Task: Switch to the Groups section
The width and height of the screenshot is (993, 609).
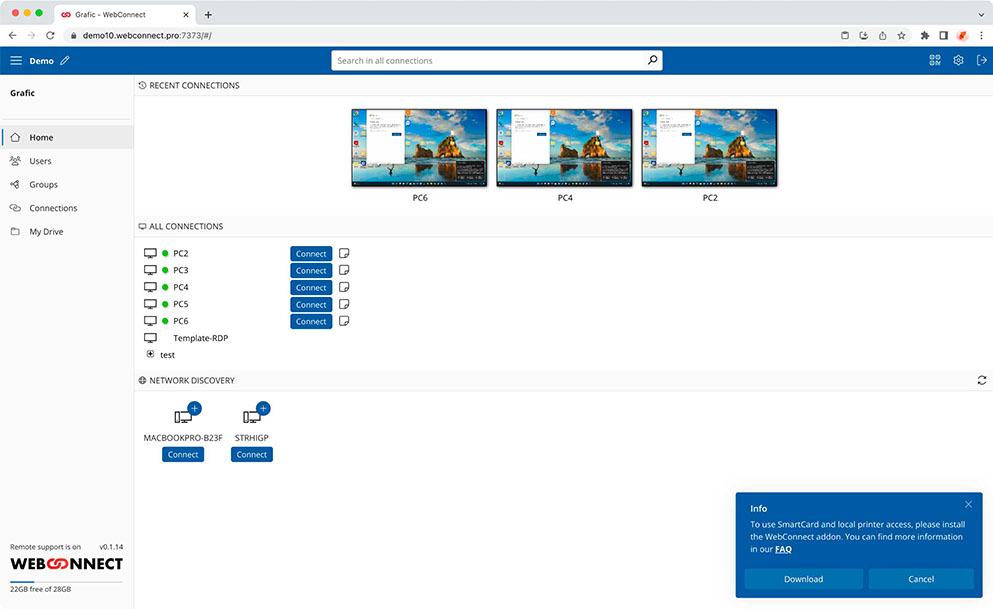Action: point(40,184)
